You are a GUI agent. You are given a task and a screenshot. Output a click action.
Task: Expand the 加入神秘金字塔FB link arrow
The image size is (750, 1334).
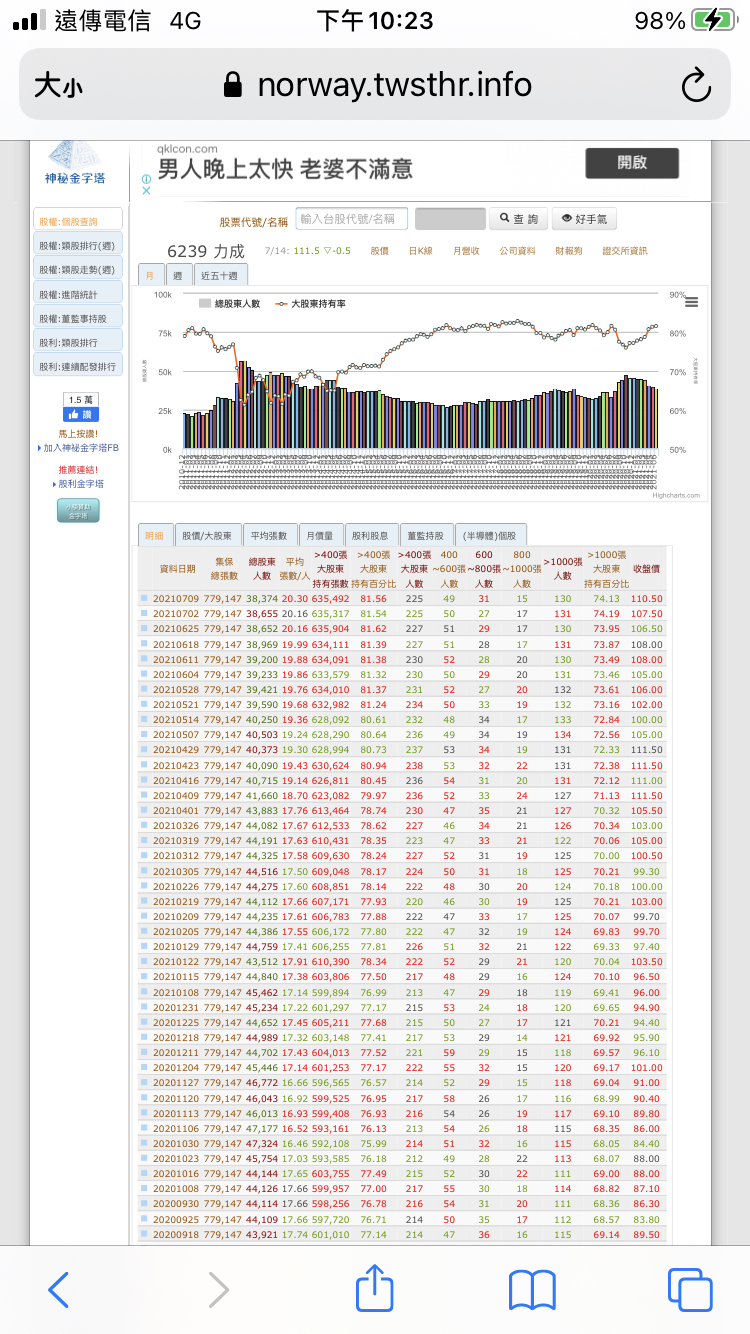(x=40, y=449)
